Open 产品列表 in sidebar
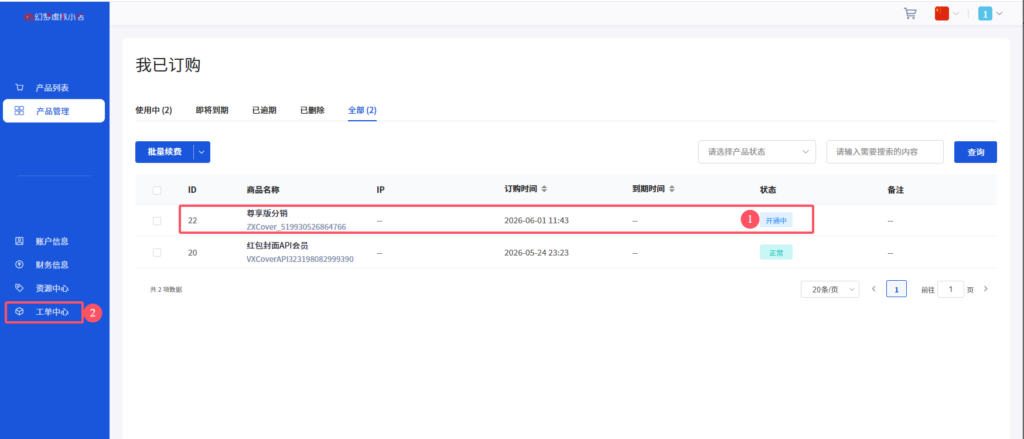The height and width of the screenshot is (439, 1024). (54, 88)
